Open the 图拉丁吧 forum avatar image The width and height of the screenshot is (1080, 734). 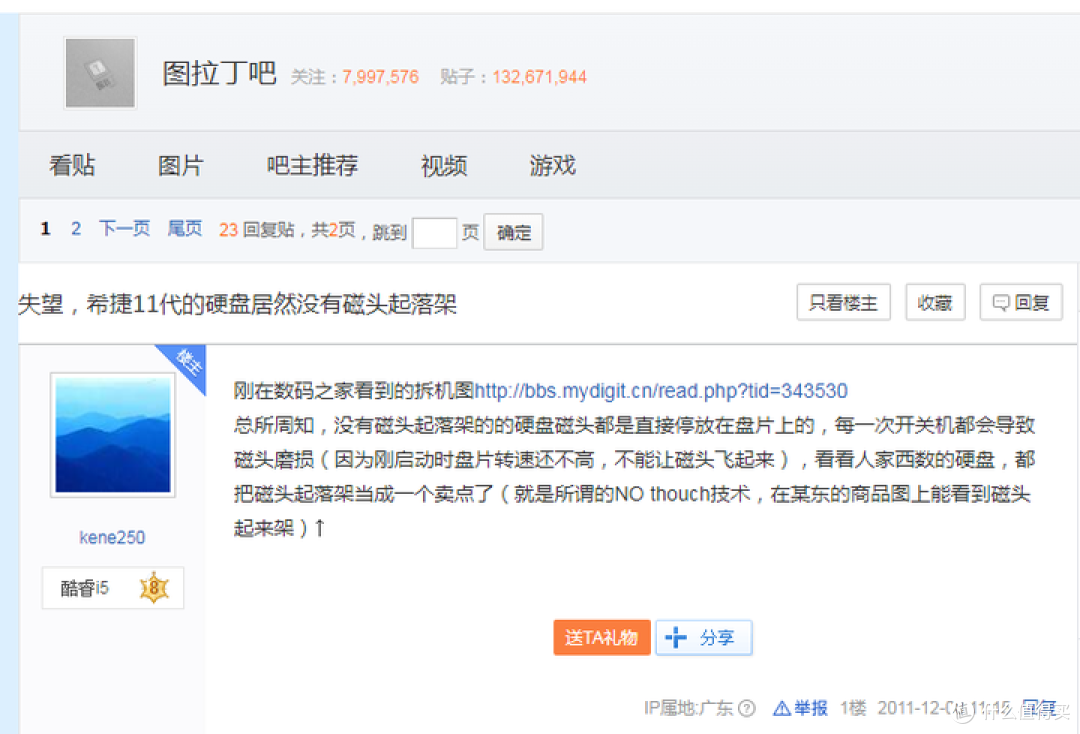(100, 73)
